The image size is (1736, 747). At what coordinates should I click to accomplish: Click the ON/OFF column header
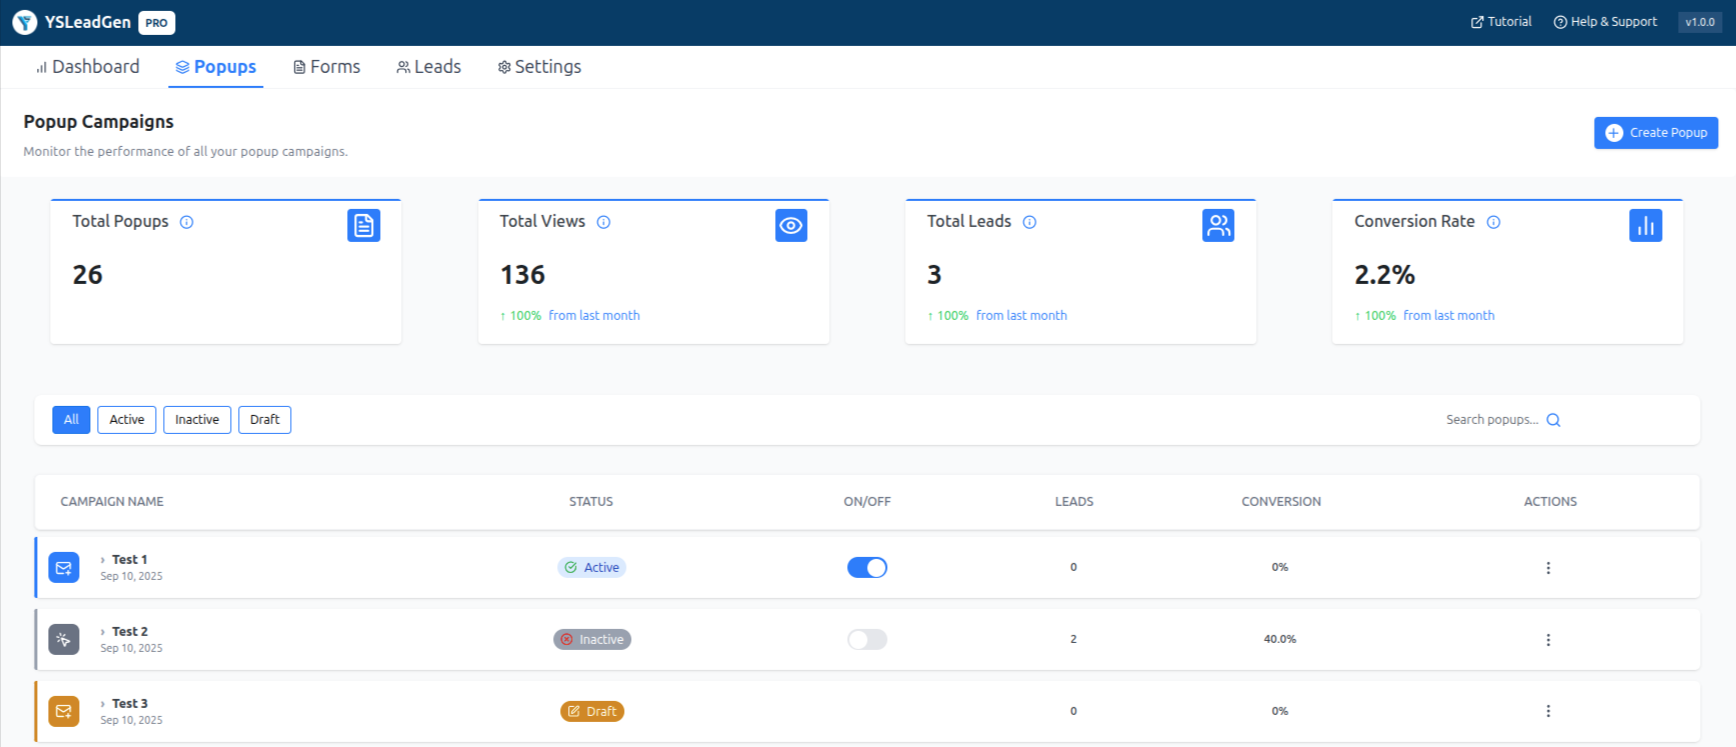coord(867,502)
